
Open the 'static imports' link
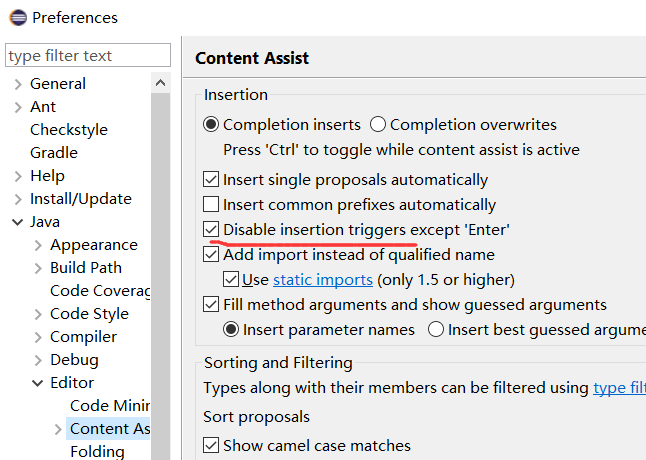coord(323,280)
